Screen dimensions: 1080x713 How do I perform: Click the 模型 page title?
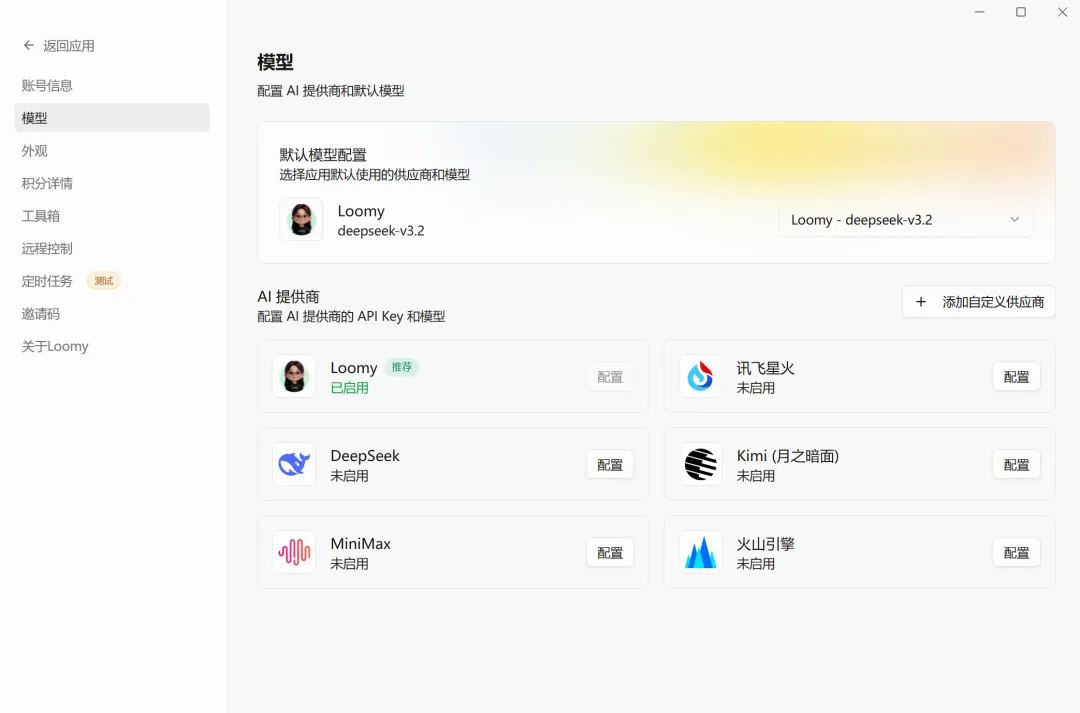(x=276, y=62)
